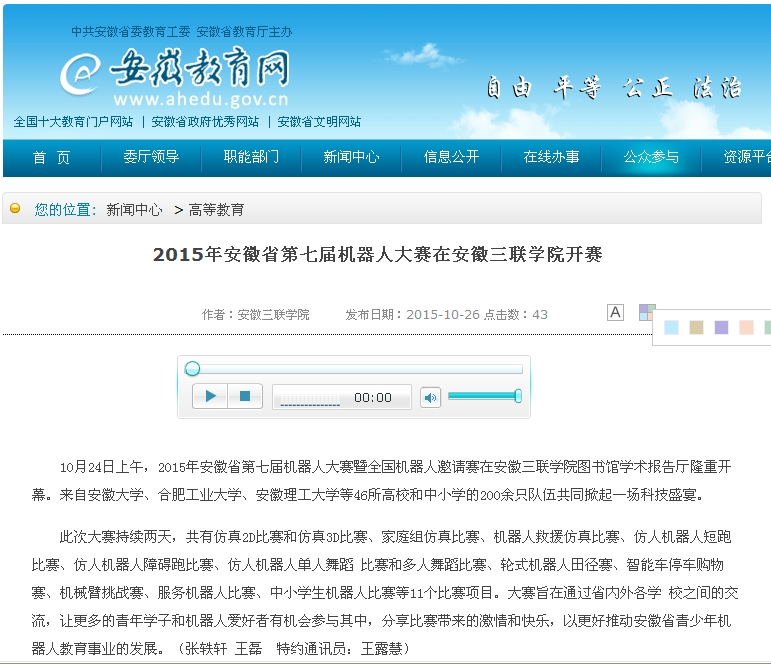Open the 首页 home menu
771x664 pixels.
coord(52,157)
